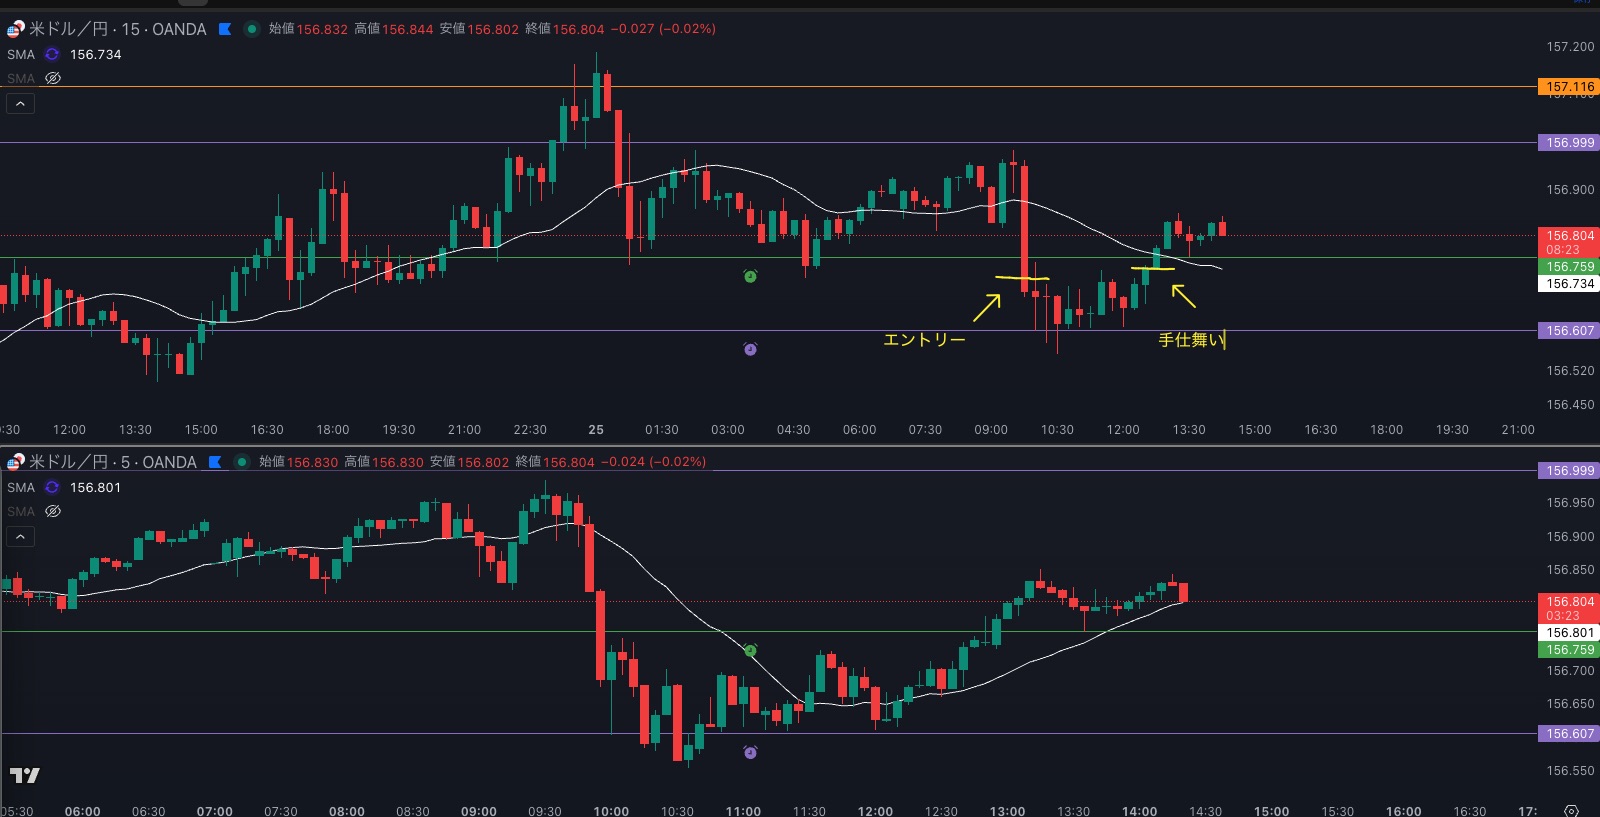Select the 手仕舞い text annotation
The height and width of the screenshot is (817, 1600).
(x=1190, y=340)
